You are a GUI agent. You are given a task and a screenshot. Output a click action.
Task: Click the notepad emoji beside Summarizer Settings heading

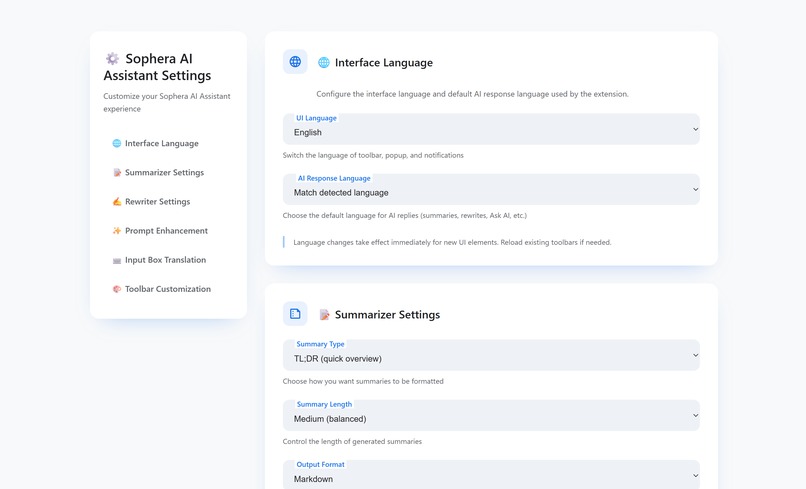324,315
